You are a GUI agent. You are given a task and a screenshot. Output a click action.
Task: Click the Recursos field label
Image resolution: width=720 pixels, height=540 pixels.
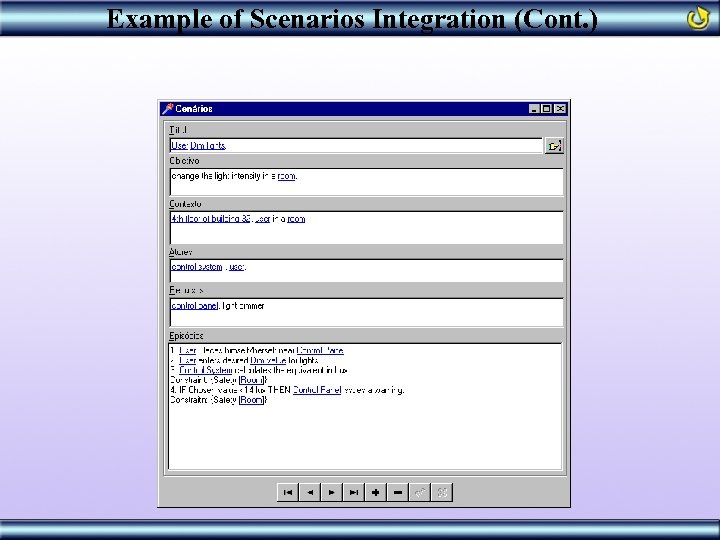[186, 290]
